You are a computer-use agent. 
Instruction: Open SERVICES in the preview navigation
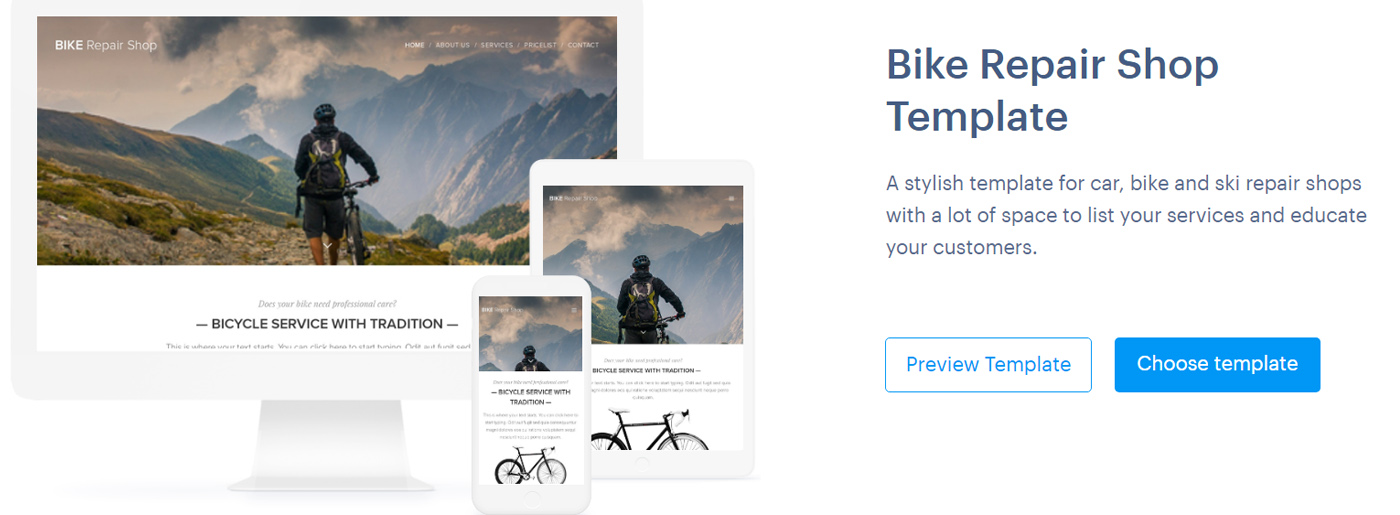496,45
